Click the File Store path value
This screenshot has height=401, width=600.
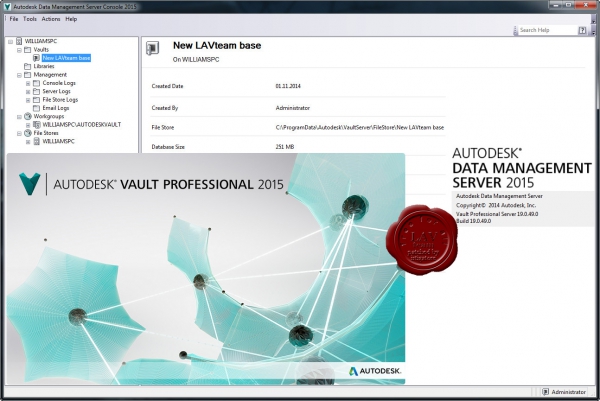click(x=360, y=127)
